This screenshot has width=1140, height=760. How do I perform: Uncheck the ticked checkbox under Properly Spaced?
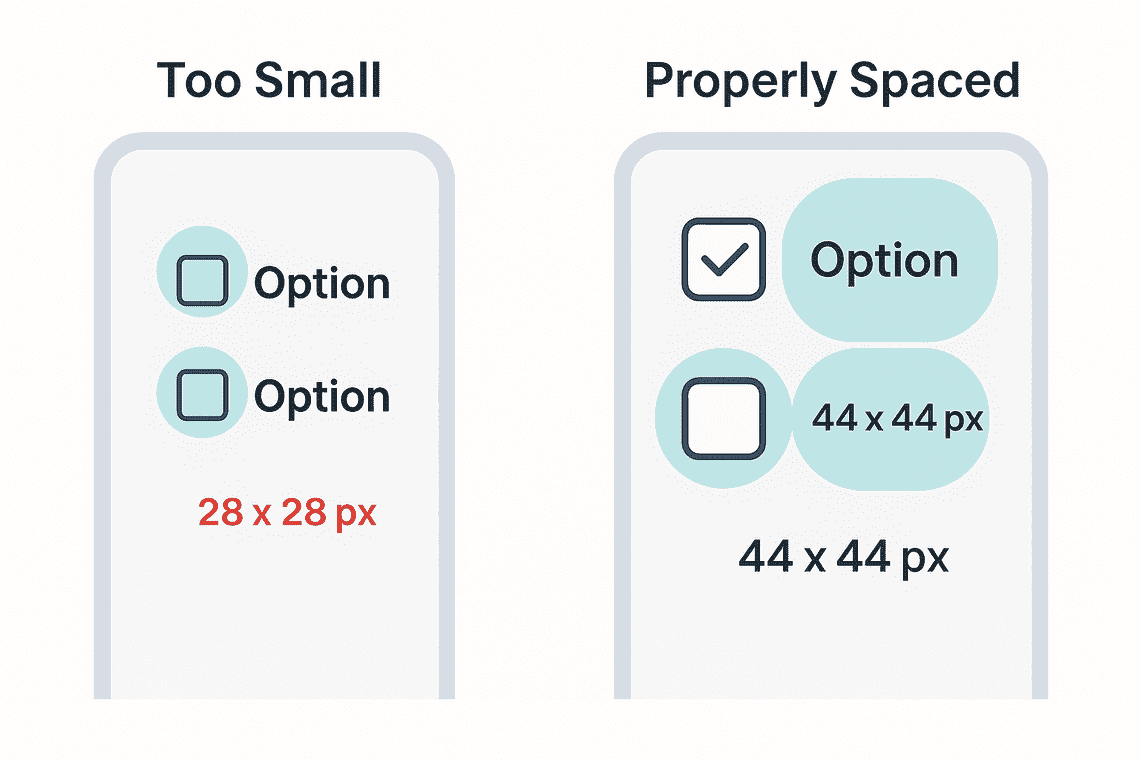point(723,259)
